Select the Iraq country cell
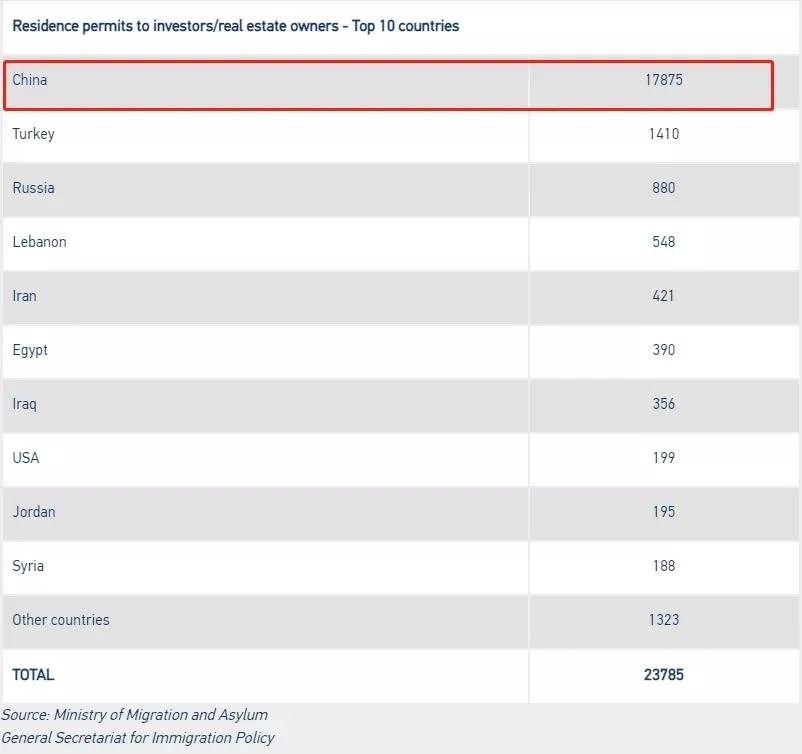The height and width of the screenshot is (754, 802). coord(24,404)
